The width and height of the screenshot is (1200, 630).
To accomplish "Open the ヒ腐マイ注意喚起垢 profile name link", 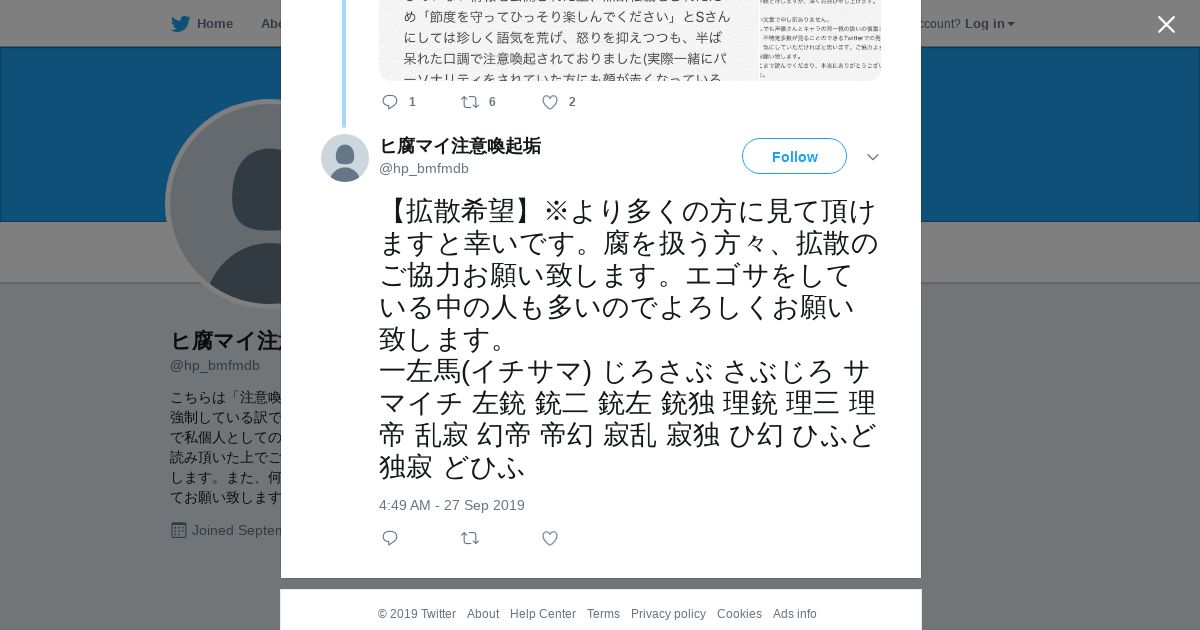I will click(460, 146).
